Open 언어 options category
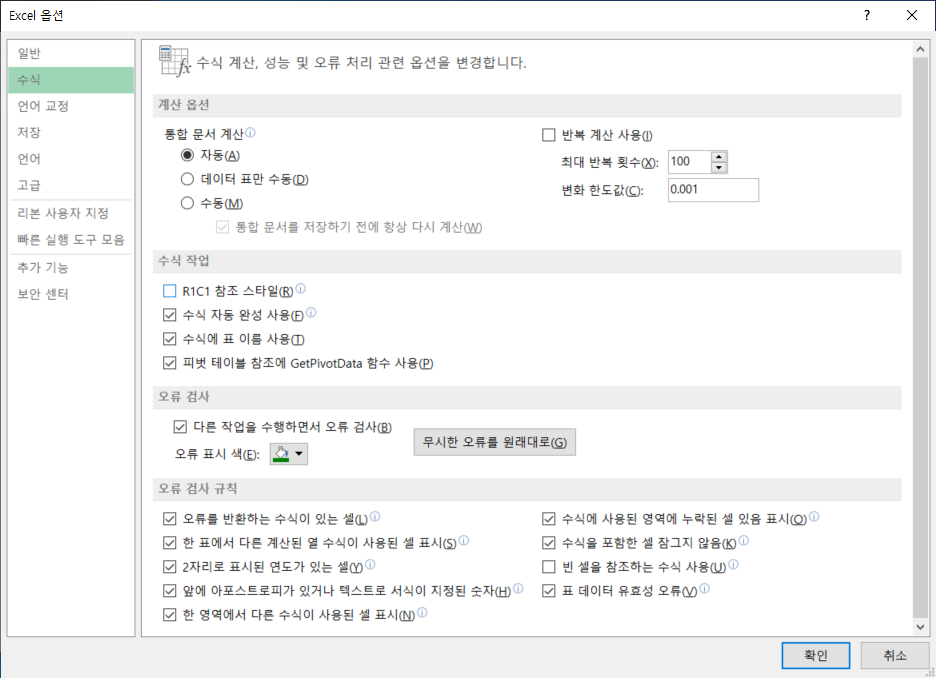This screenshot has height=678, width=936. coord(71,159)
